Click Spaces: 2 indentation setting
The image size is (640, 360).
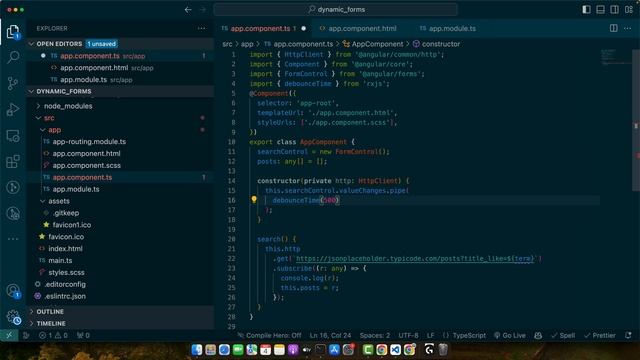tap(375, 336)
